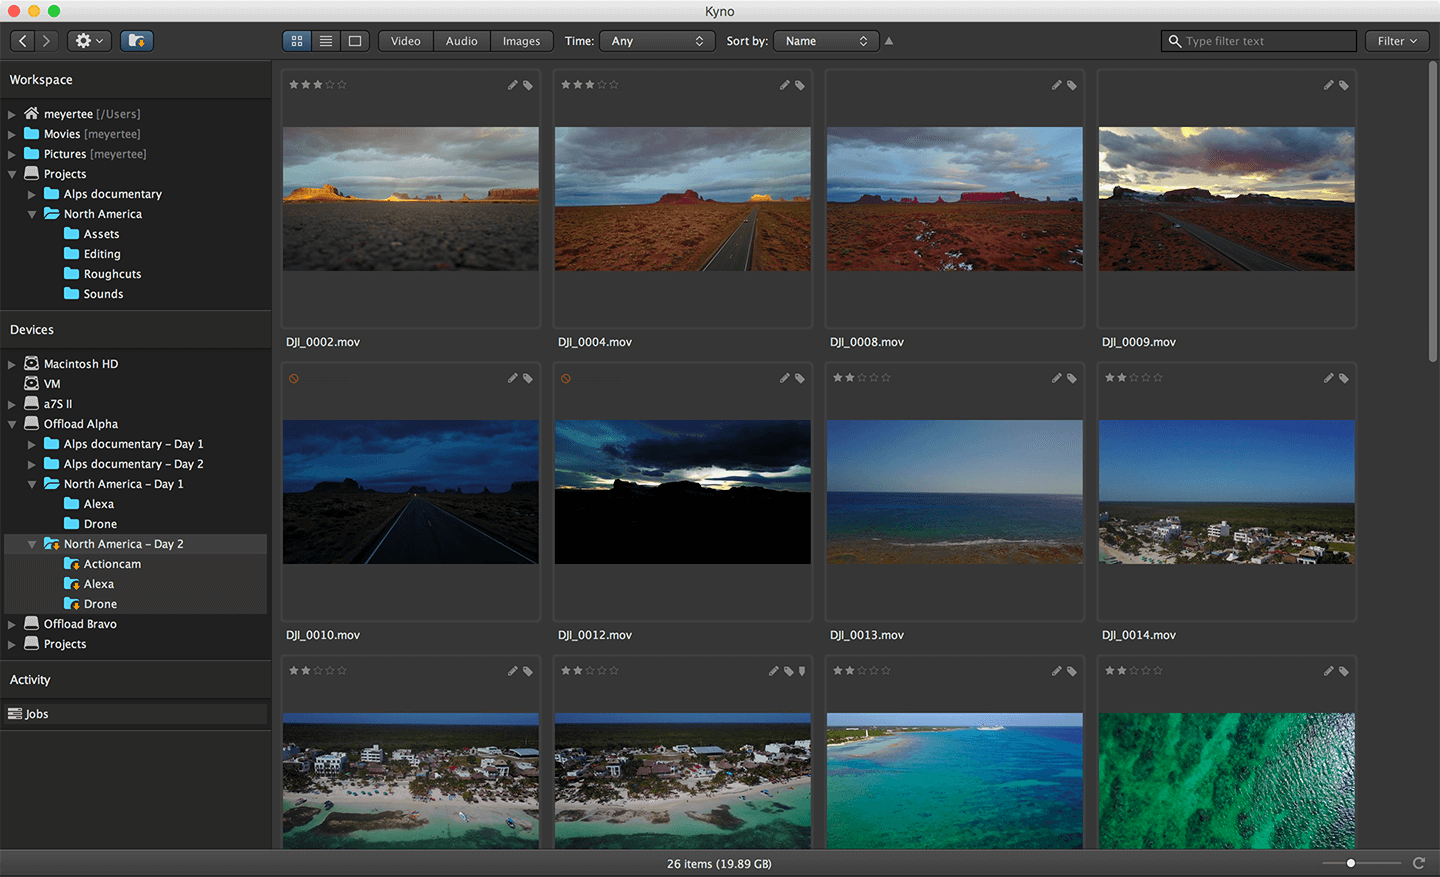Open the settings gear menu
Image resolution: width=1440 pixels, height=877 pixels.
88,41
